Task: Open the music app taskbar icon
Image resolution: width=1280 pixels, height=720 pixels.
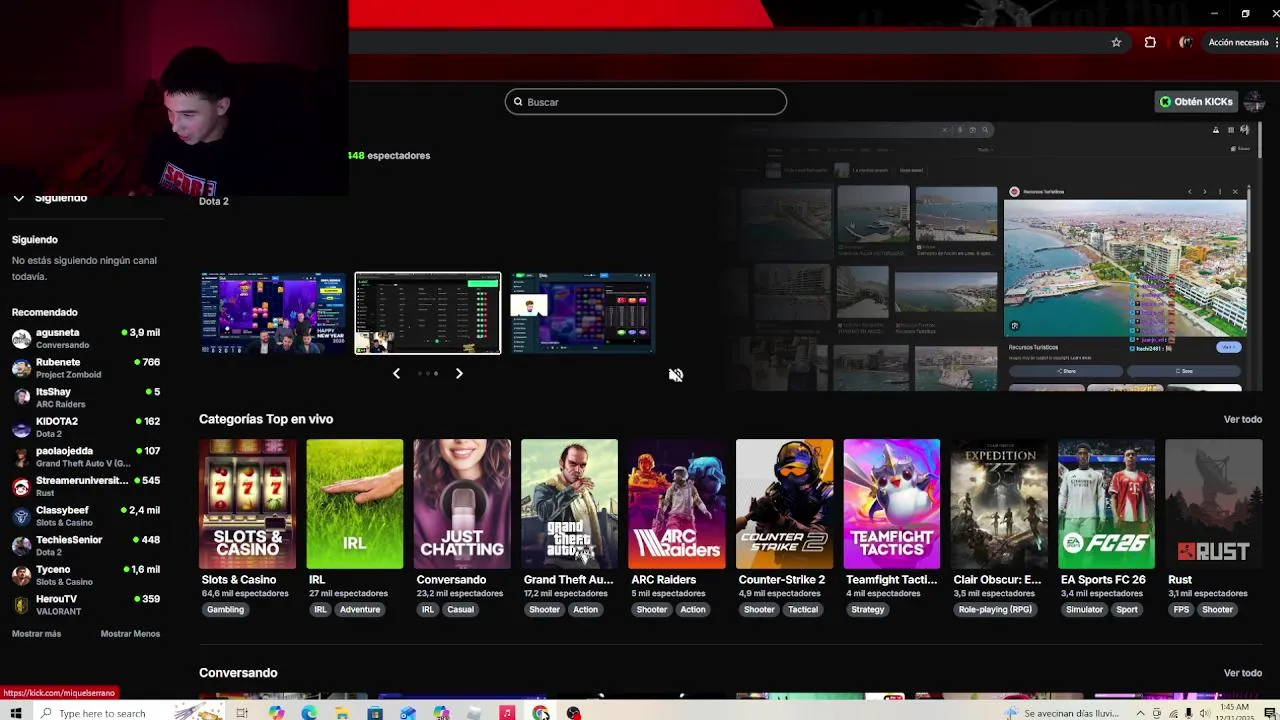Action: coord(507,713)
